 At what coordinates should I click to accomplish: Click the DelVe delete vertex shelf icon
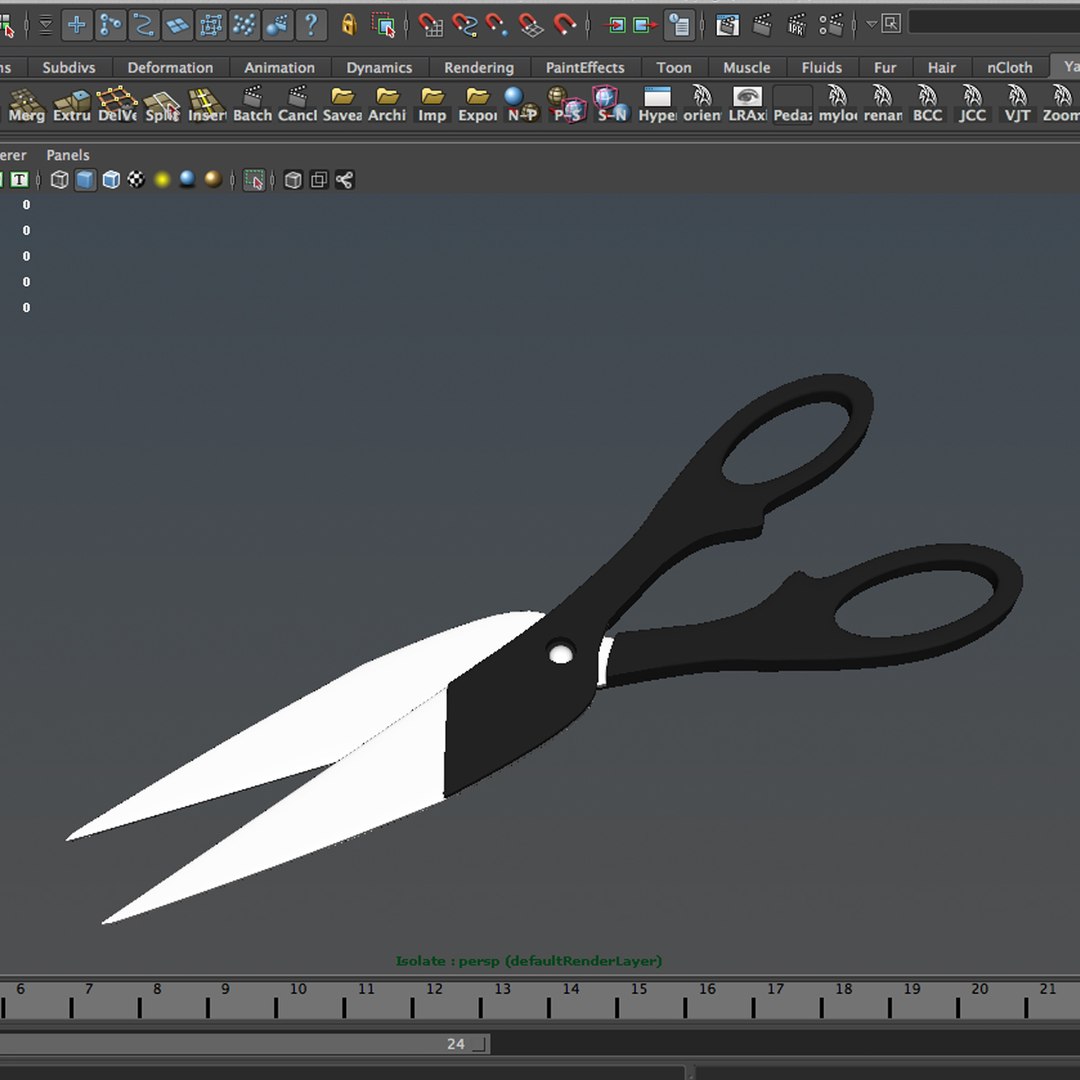point(117,105)
